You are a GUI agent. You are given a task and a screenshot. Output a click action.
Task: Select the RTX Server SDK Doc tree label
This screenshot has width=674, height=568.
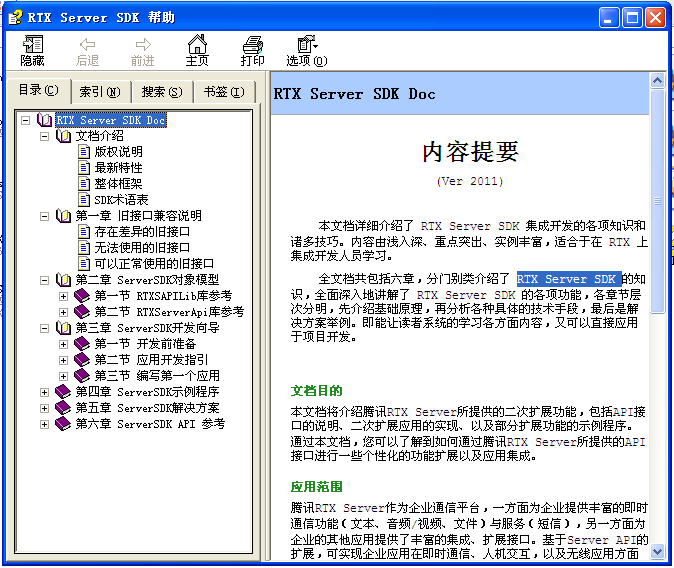111,120
